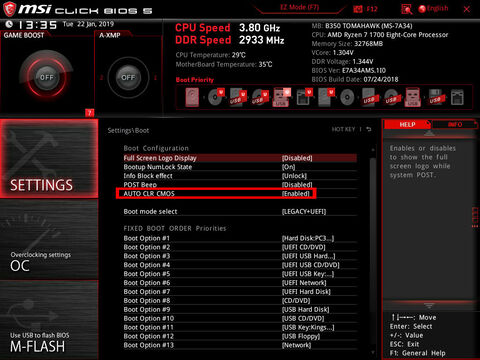Viewport: 480px width, 360px height.
Task: Open Boot Option #5 UEFI USB Key dropdown
Action: (308, 274)
